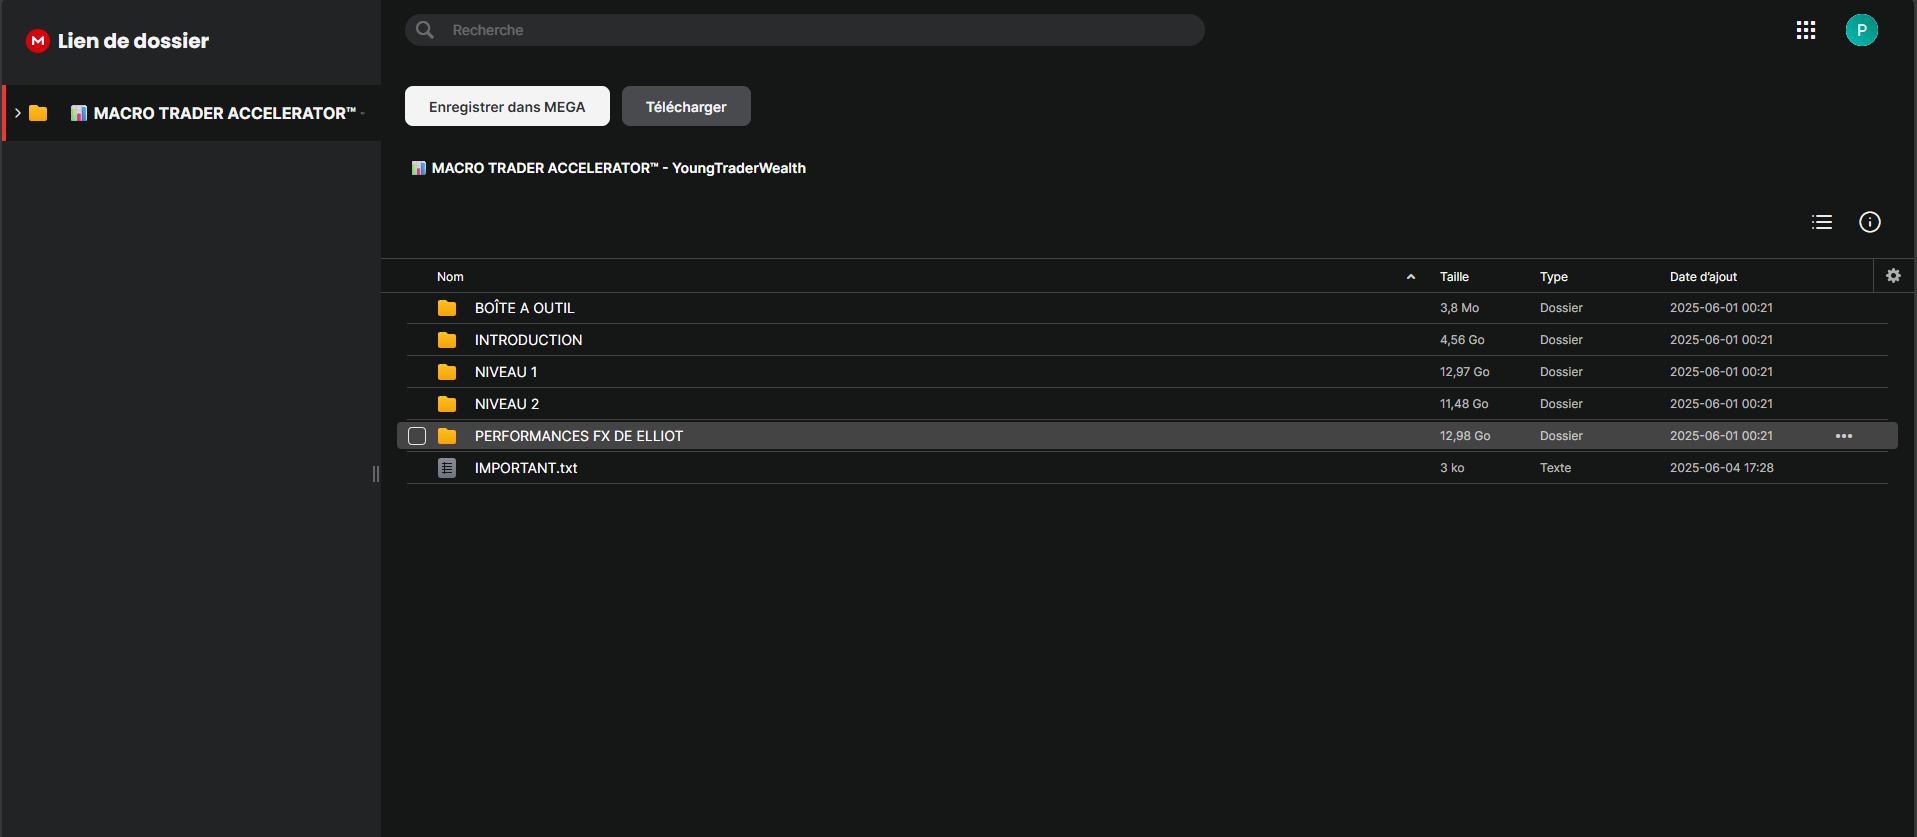Sort files by Taille column
Screen dimensions: 1917x837
pyautogui.click(x=1454, y=277)
